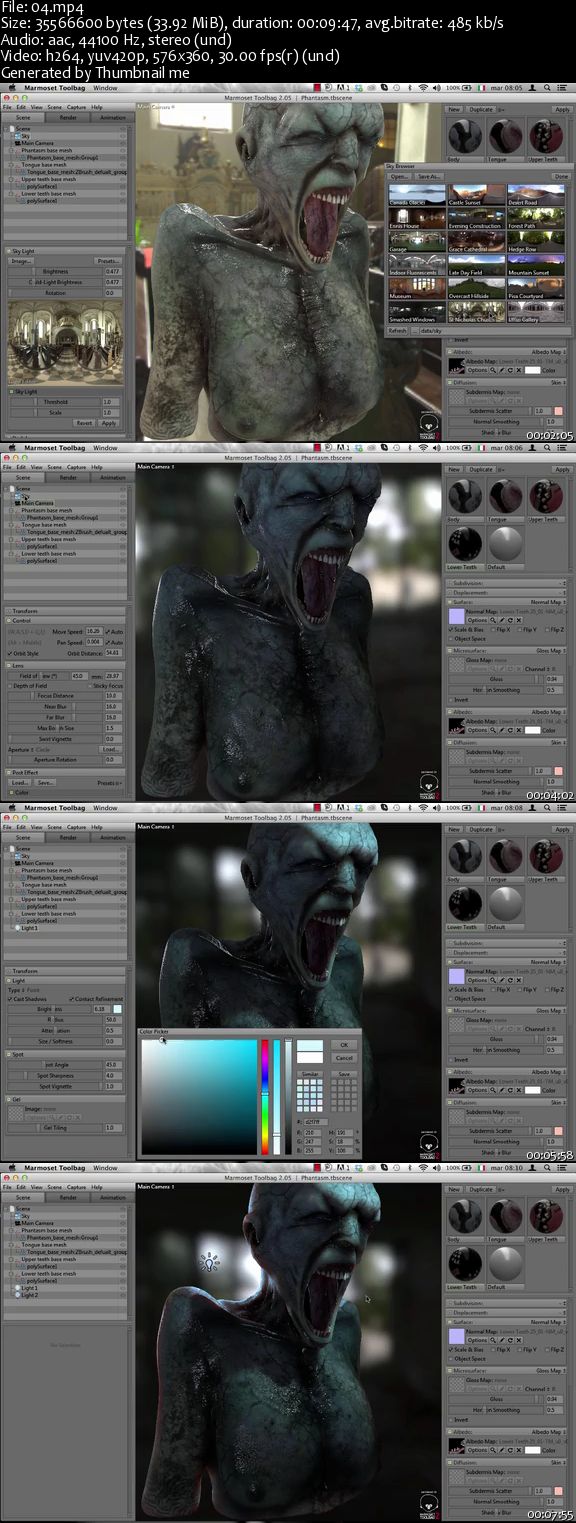The height and width of the screenshot is (1523, 576).
Task: Pick the Mountain Sunset sky preset
Action: pos(536,265)
